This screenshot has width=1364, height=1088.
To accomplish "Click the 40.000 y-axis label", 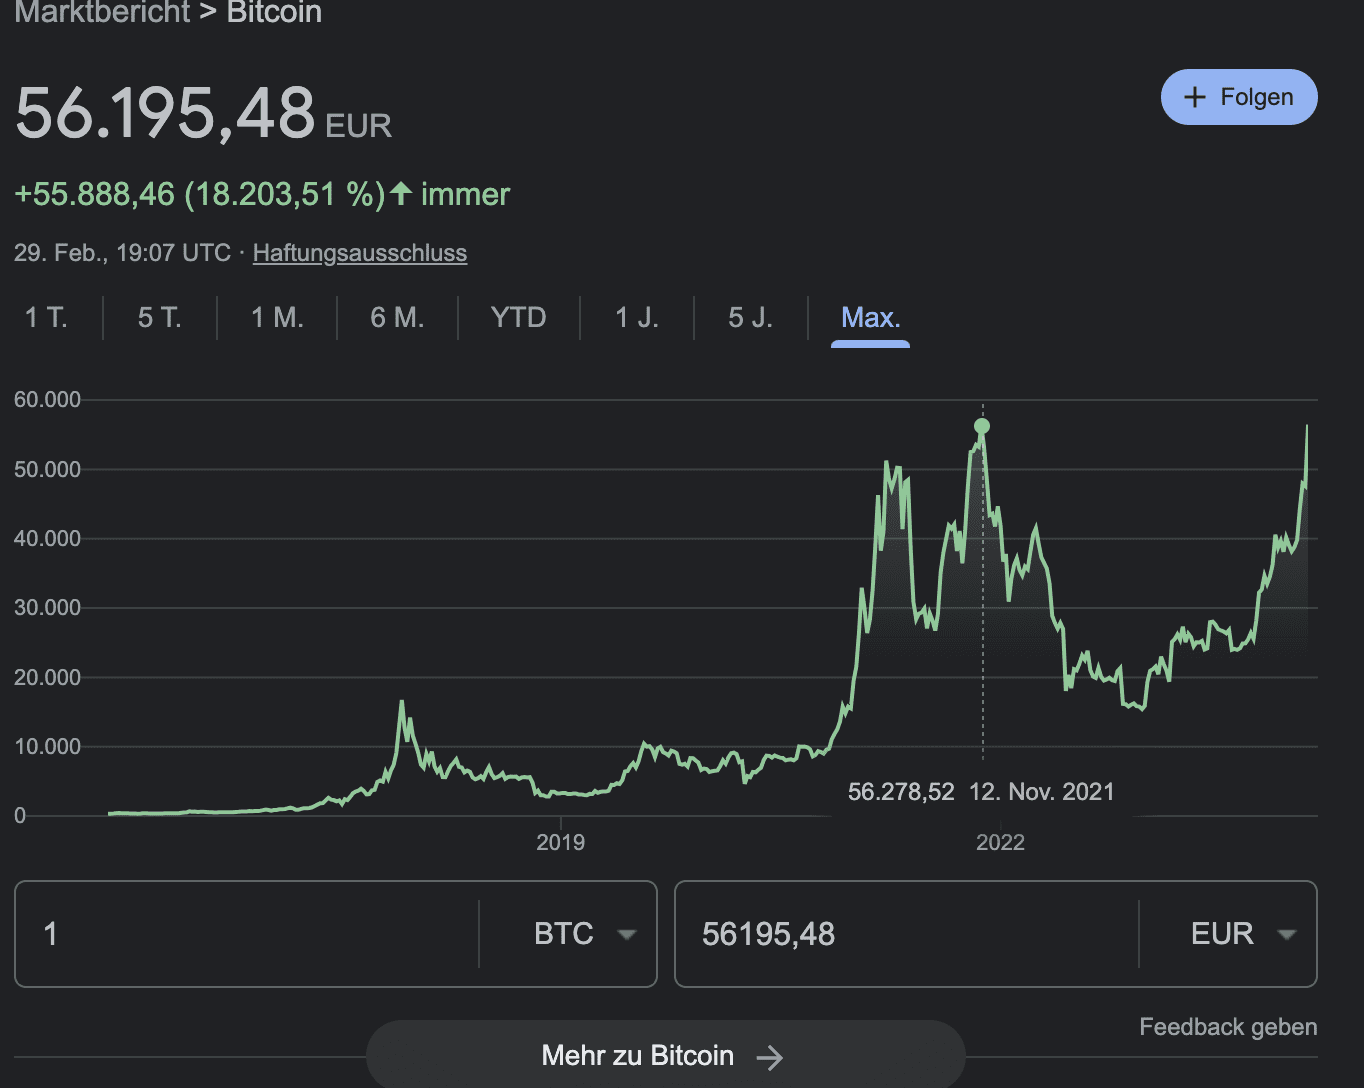I will point(47,538).
